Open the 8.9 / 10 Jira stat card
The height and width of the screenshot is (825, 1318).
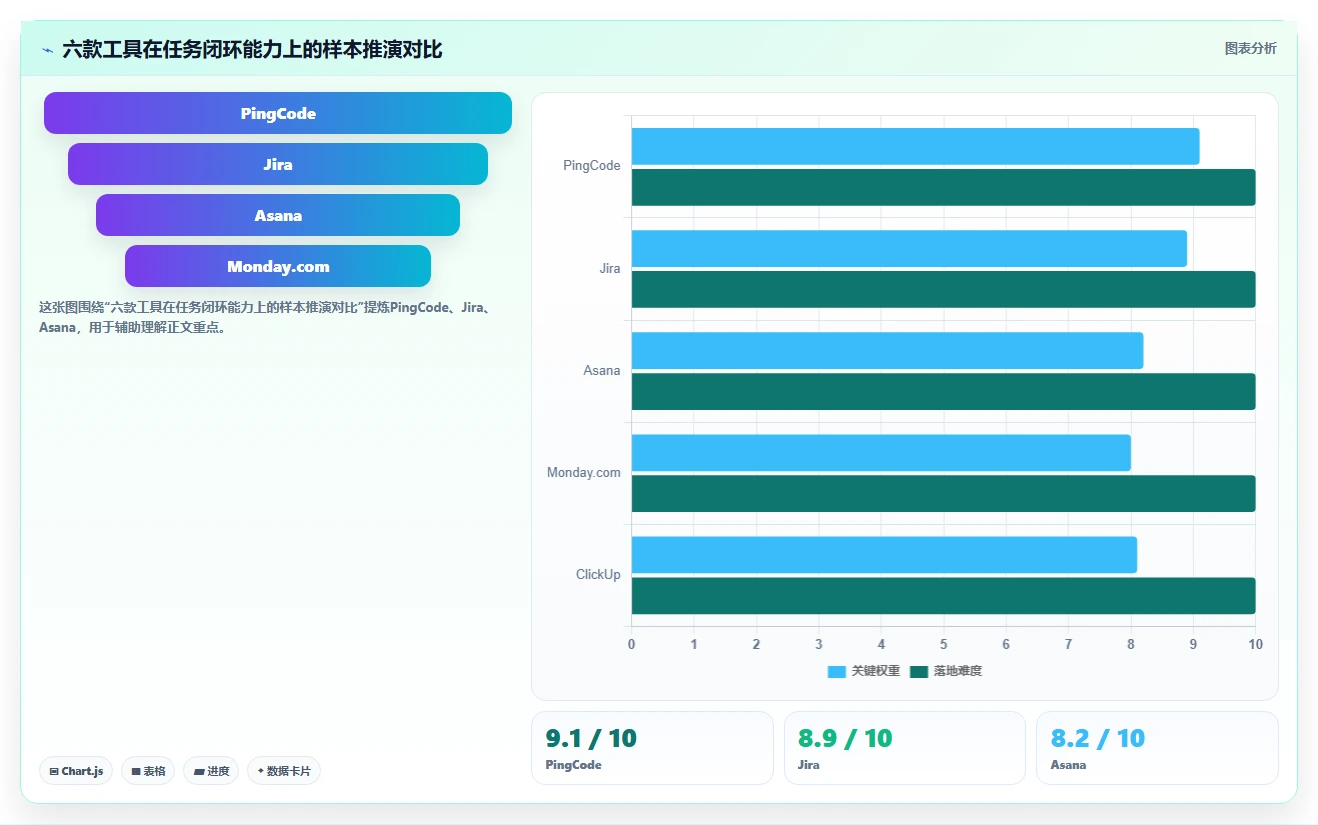[905, 748]
